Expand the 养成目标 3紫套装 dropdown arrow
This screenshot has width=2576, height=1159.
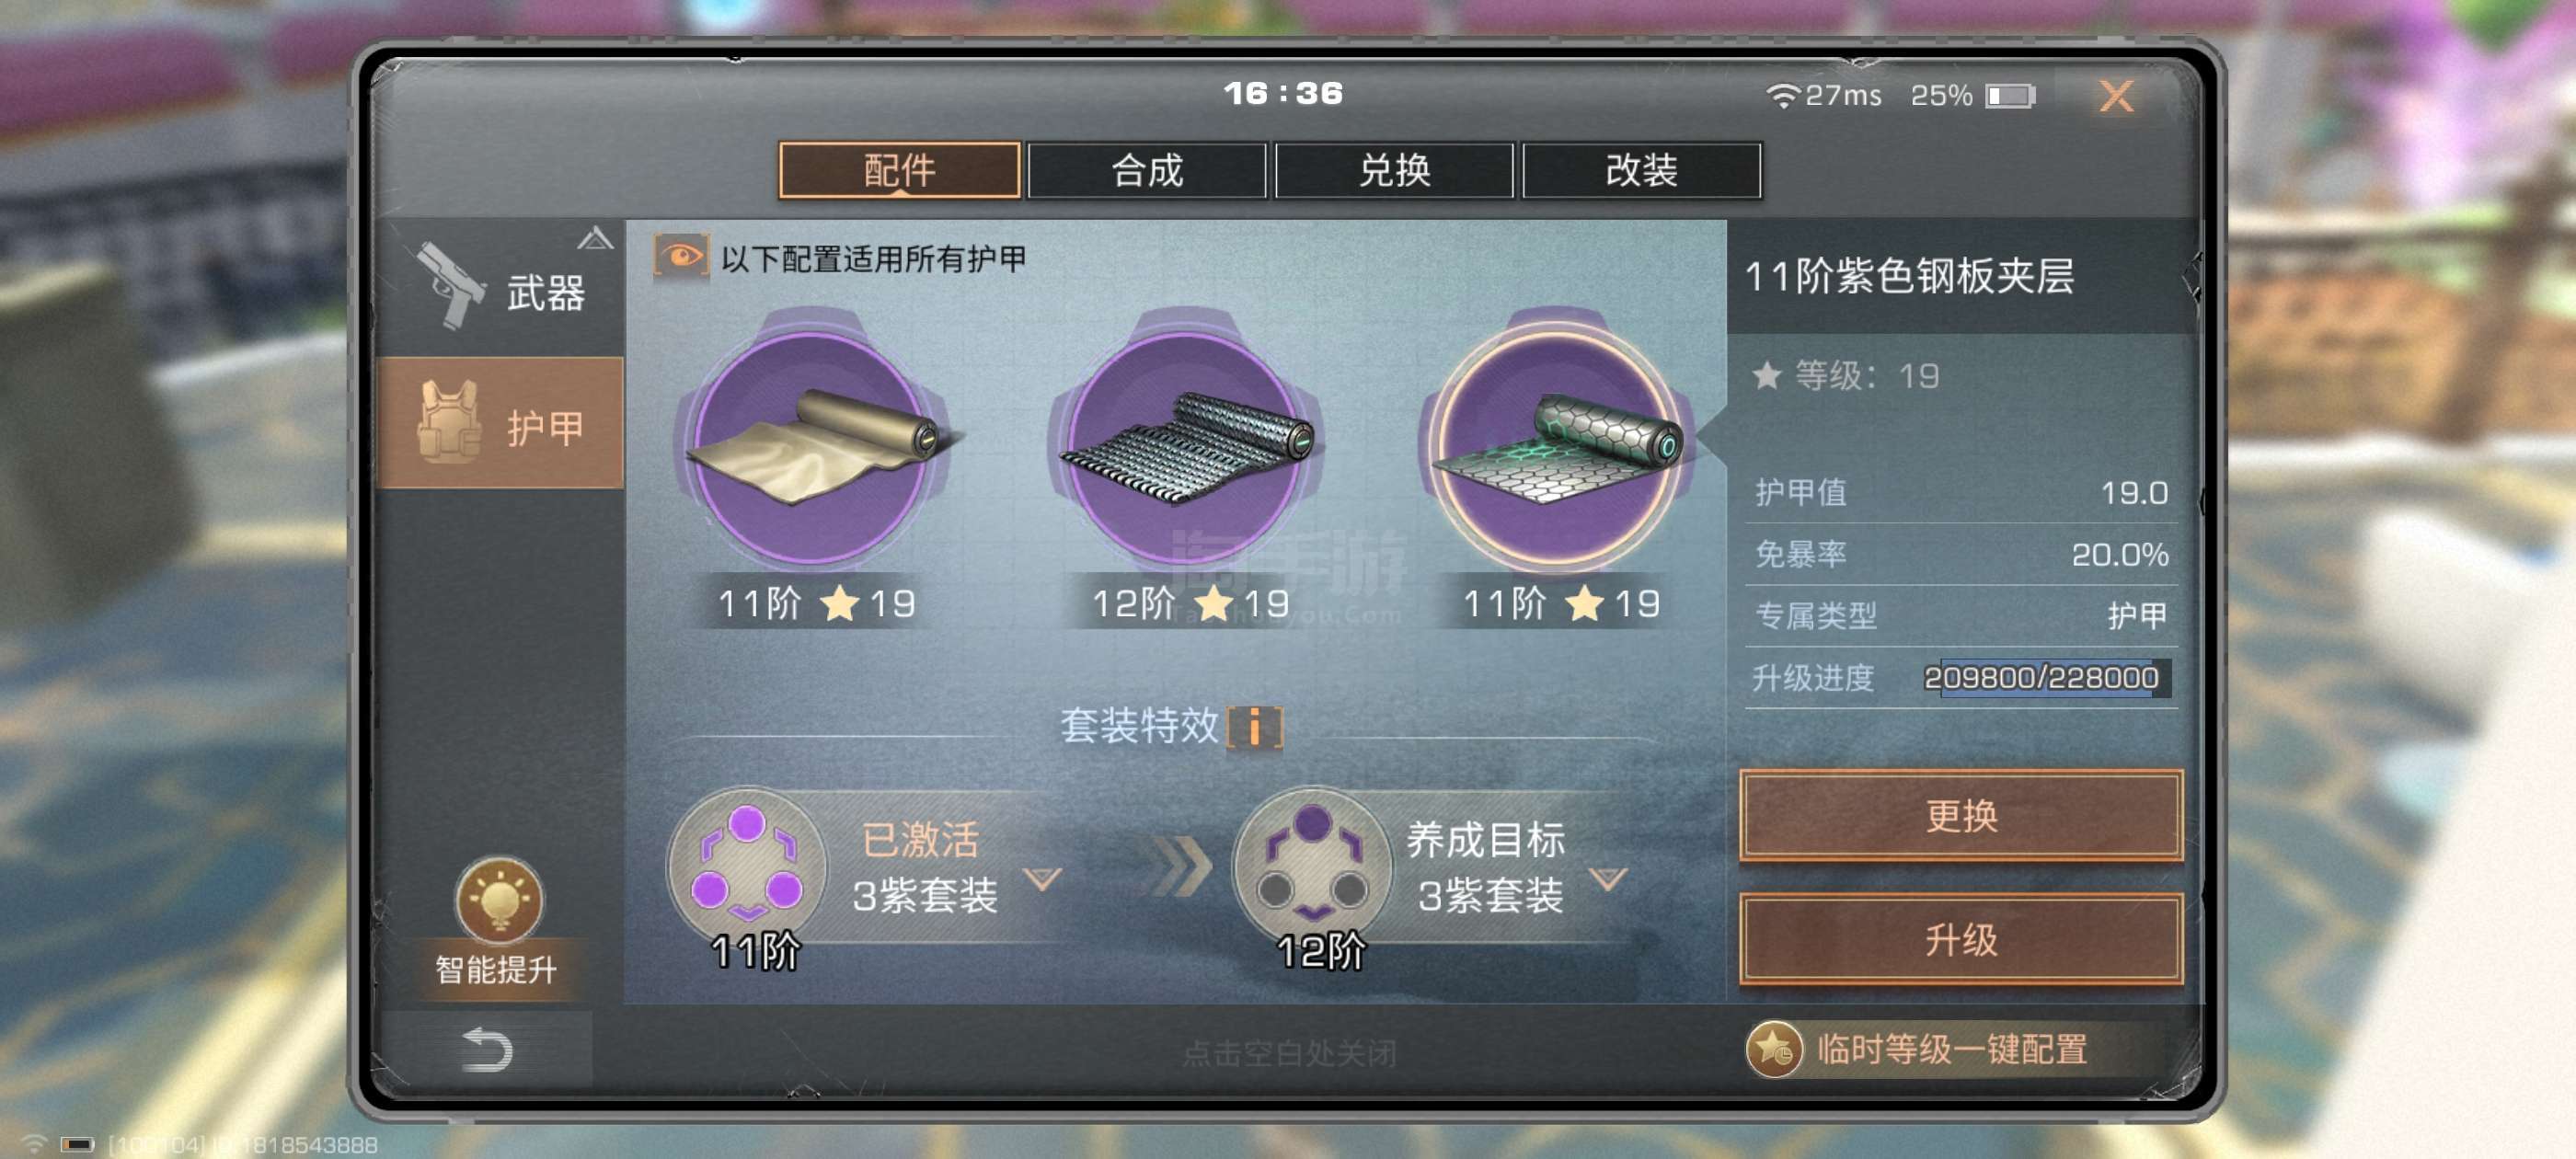tap(1609, 879)
